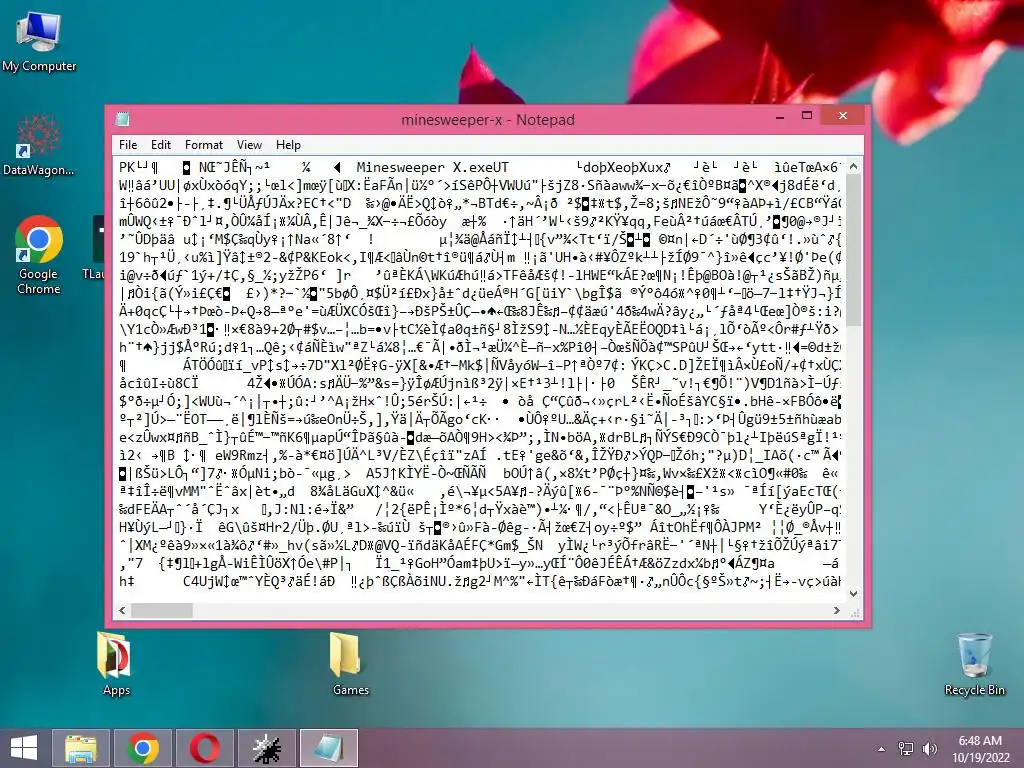Viewport: 1024px width, 768px height.
Task: Click the taskbar clock showing 6:48 AM
Action: click(980, 749)
